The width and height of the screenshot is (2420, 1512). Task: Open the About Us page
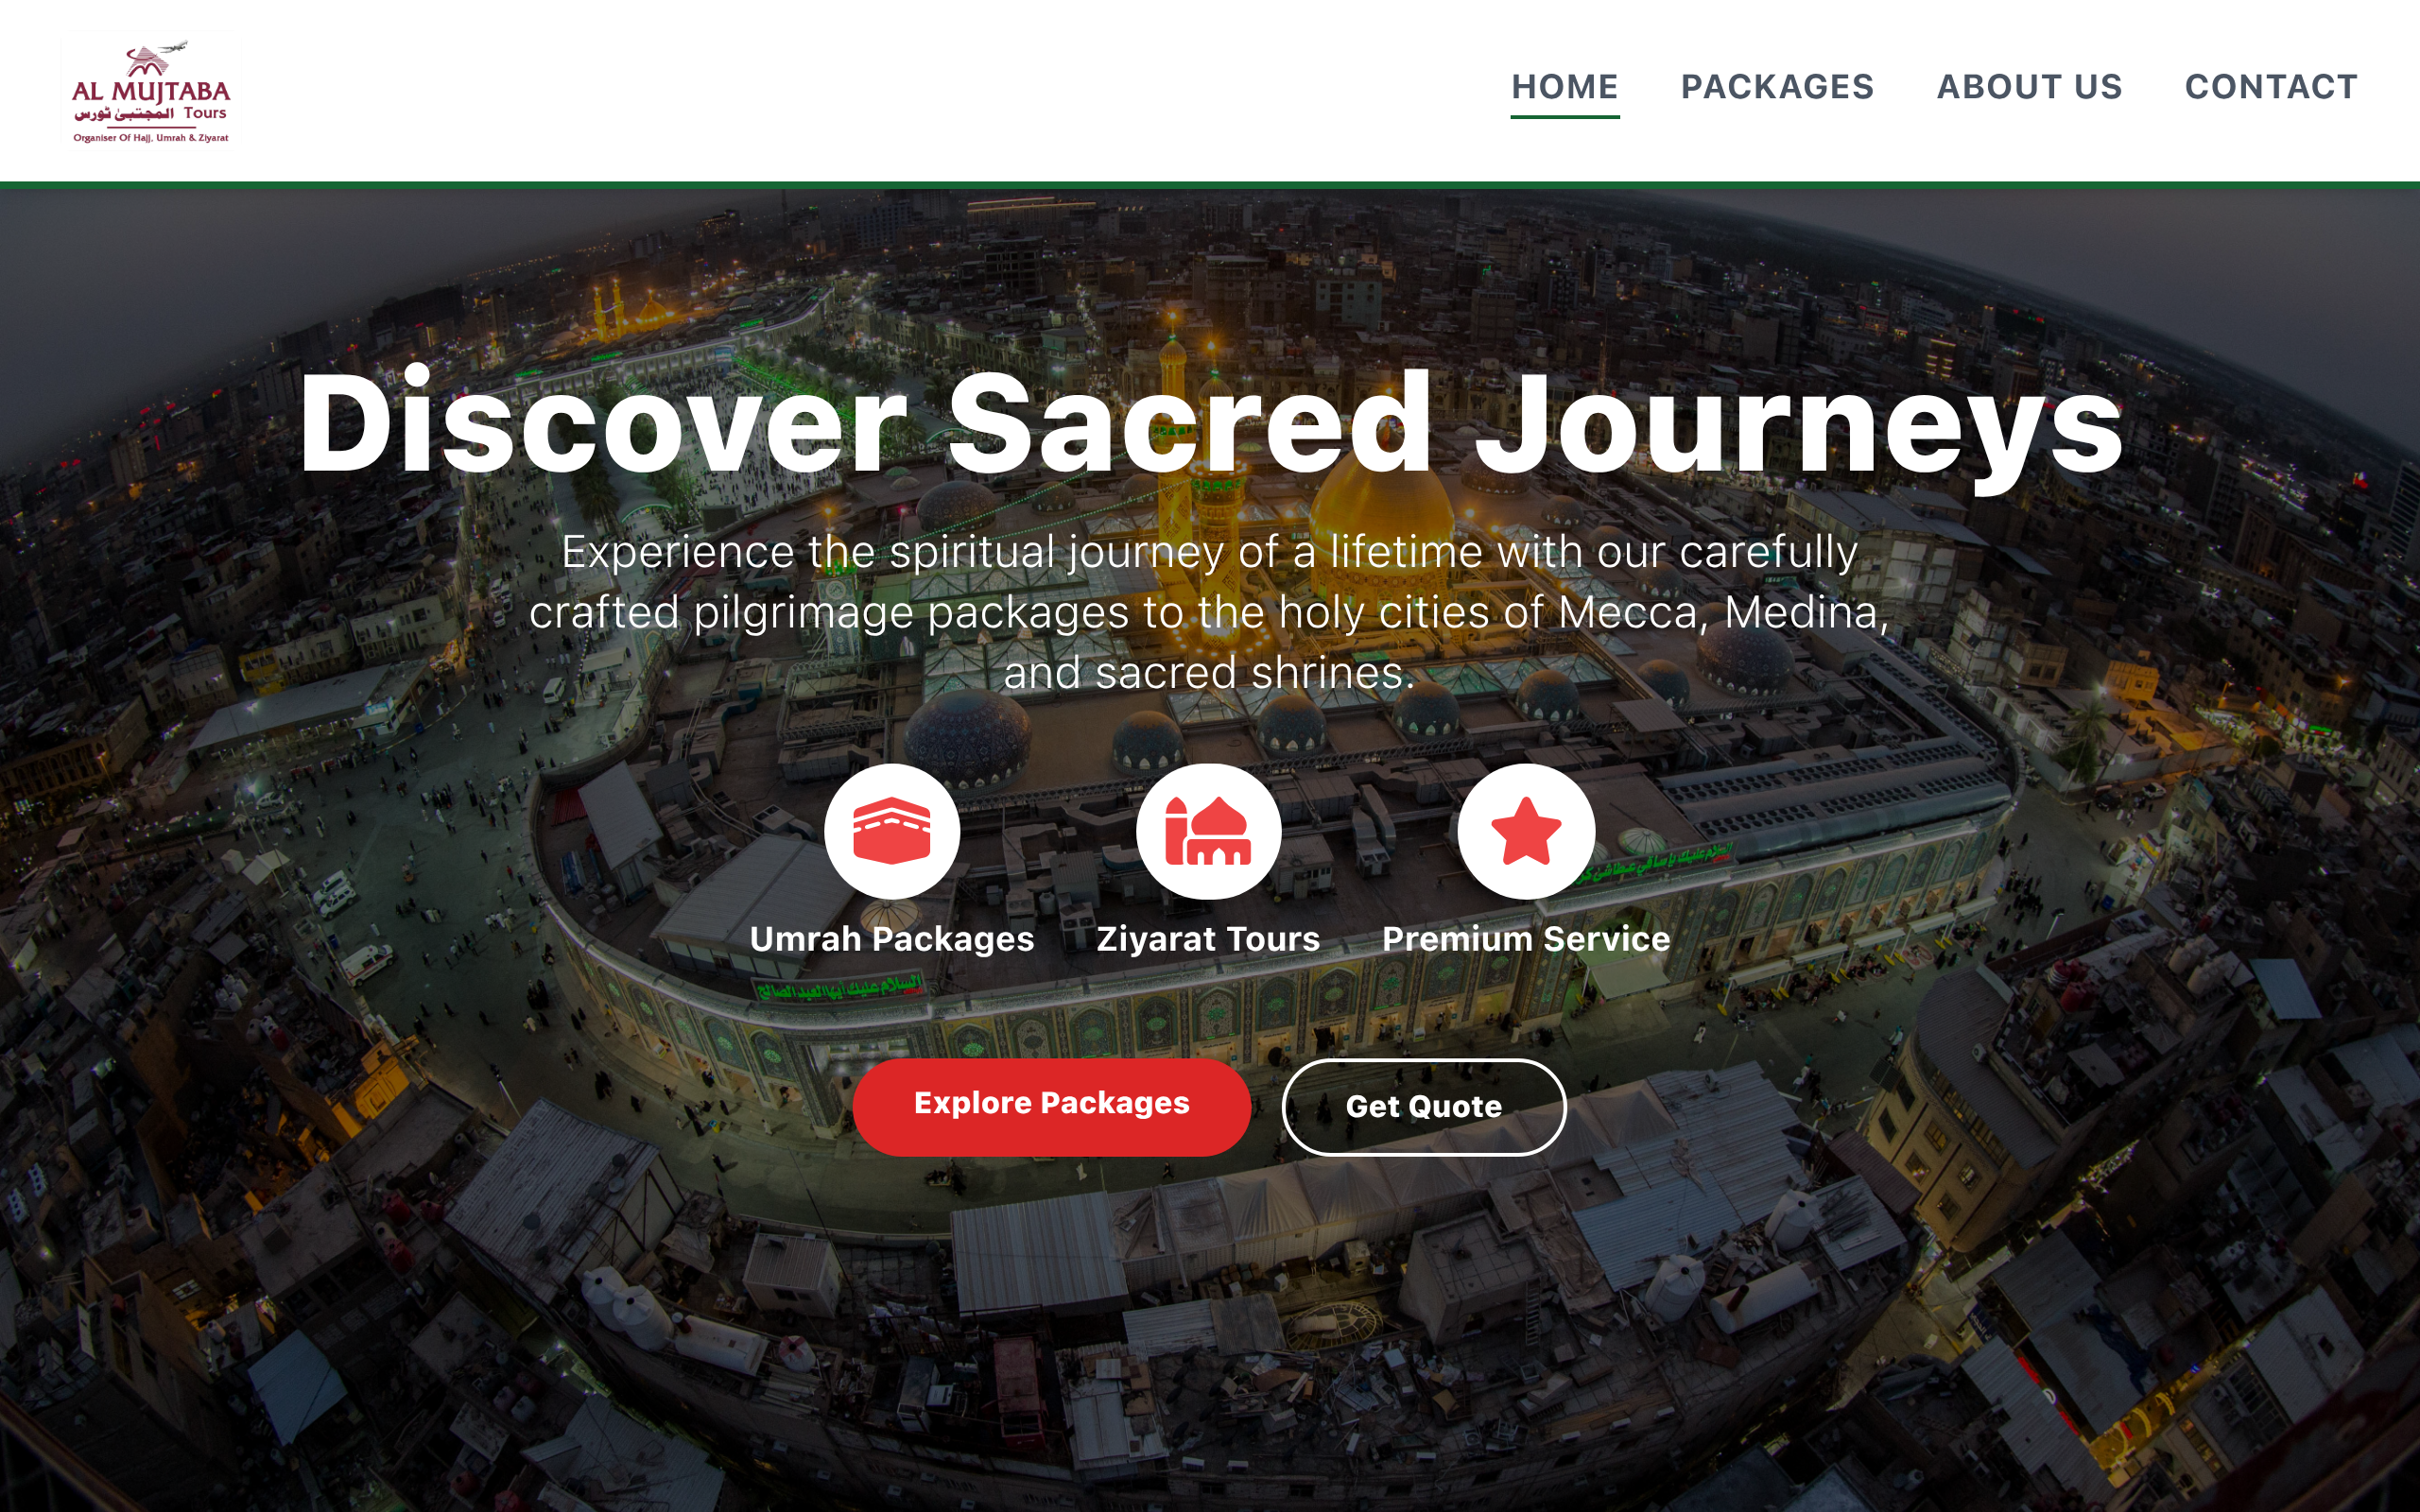click(2029, 87)
